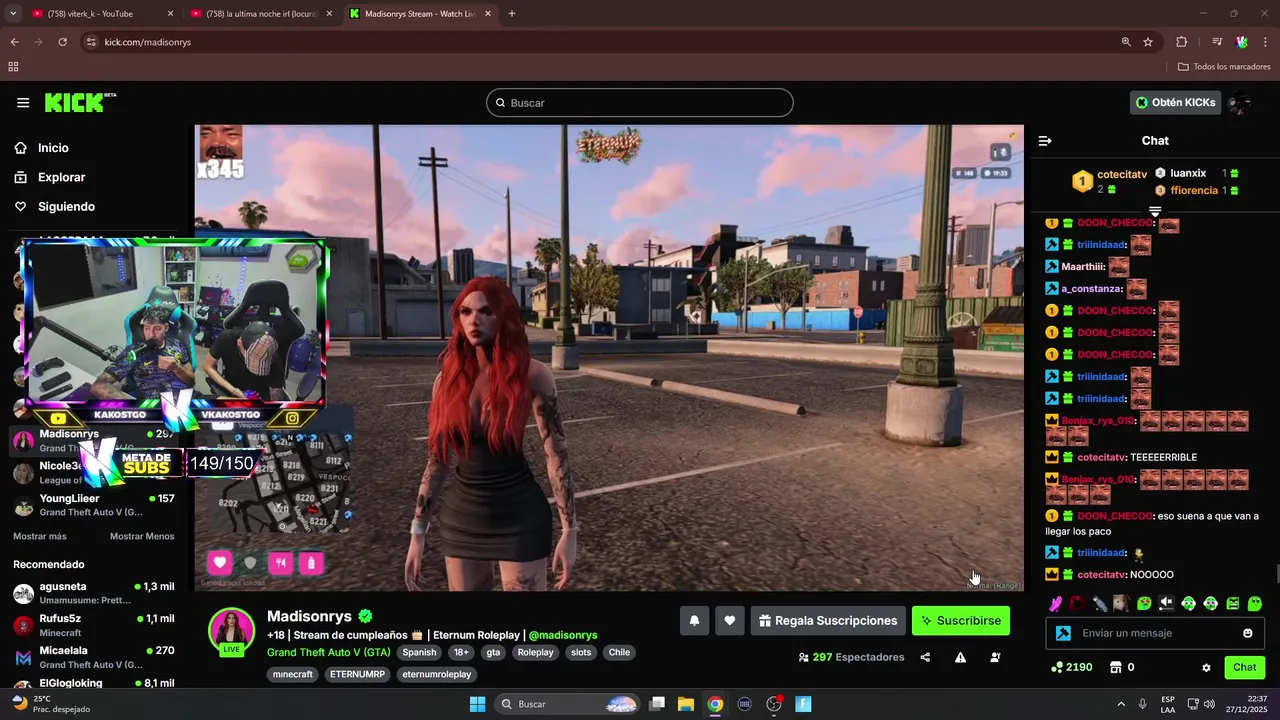Click the 2190 channel points balance
Screen dimensions: 1280x720
[1071, 667]
